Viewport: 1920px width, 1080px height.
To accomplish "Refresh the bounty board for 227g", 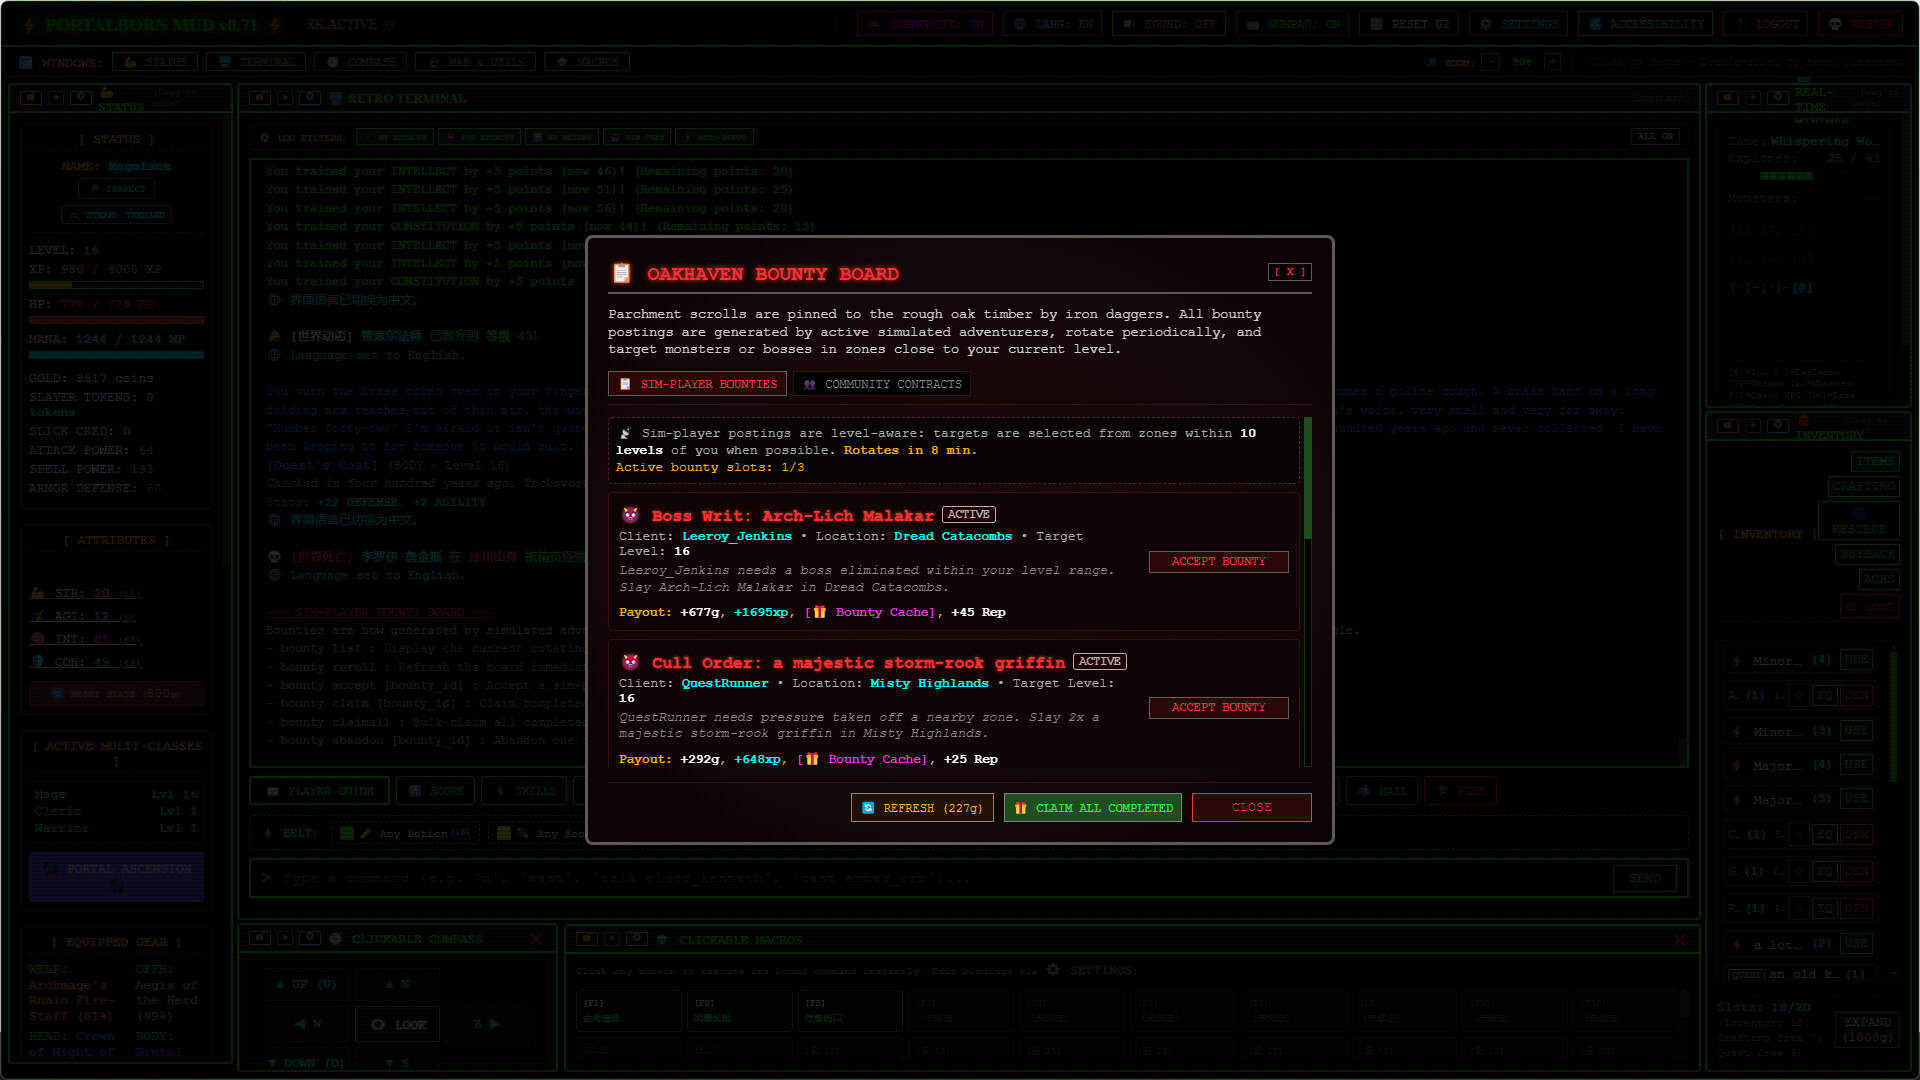I will click(x=923, y=808).
